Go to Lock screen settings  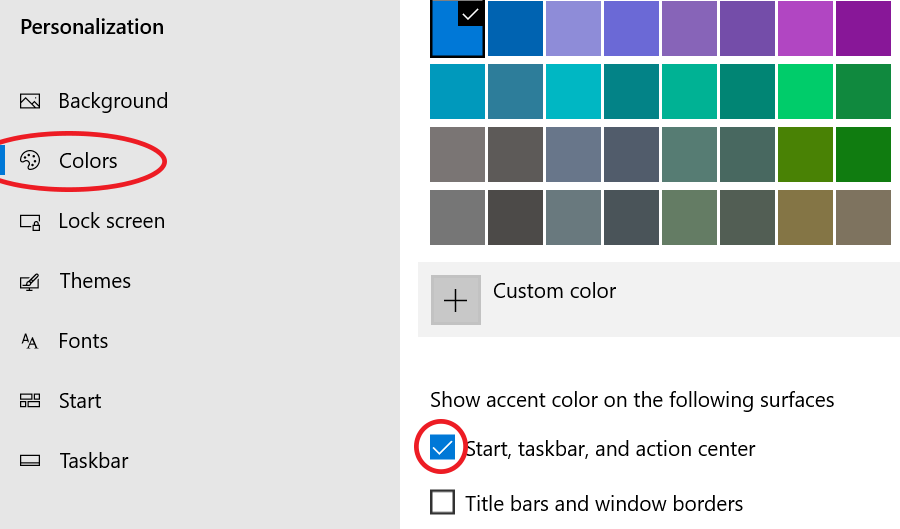[111, 221]
